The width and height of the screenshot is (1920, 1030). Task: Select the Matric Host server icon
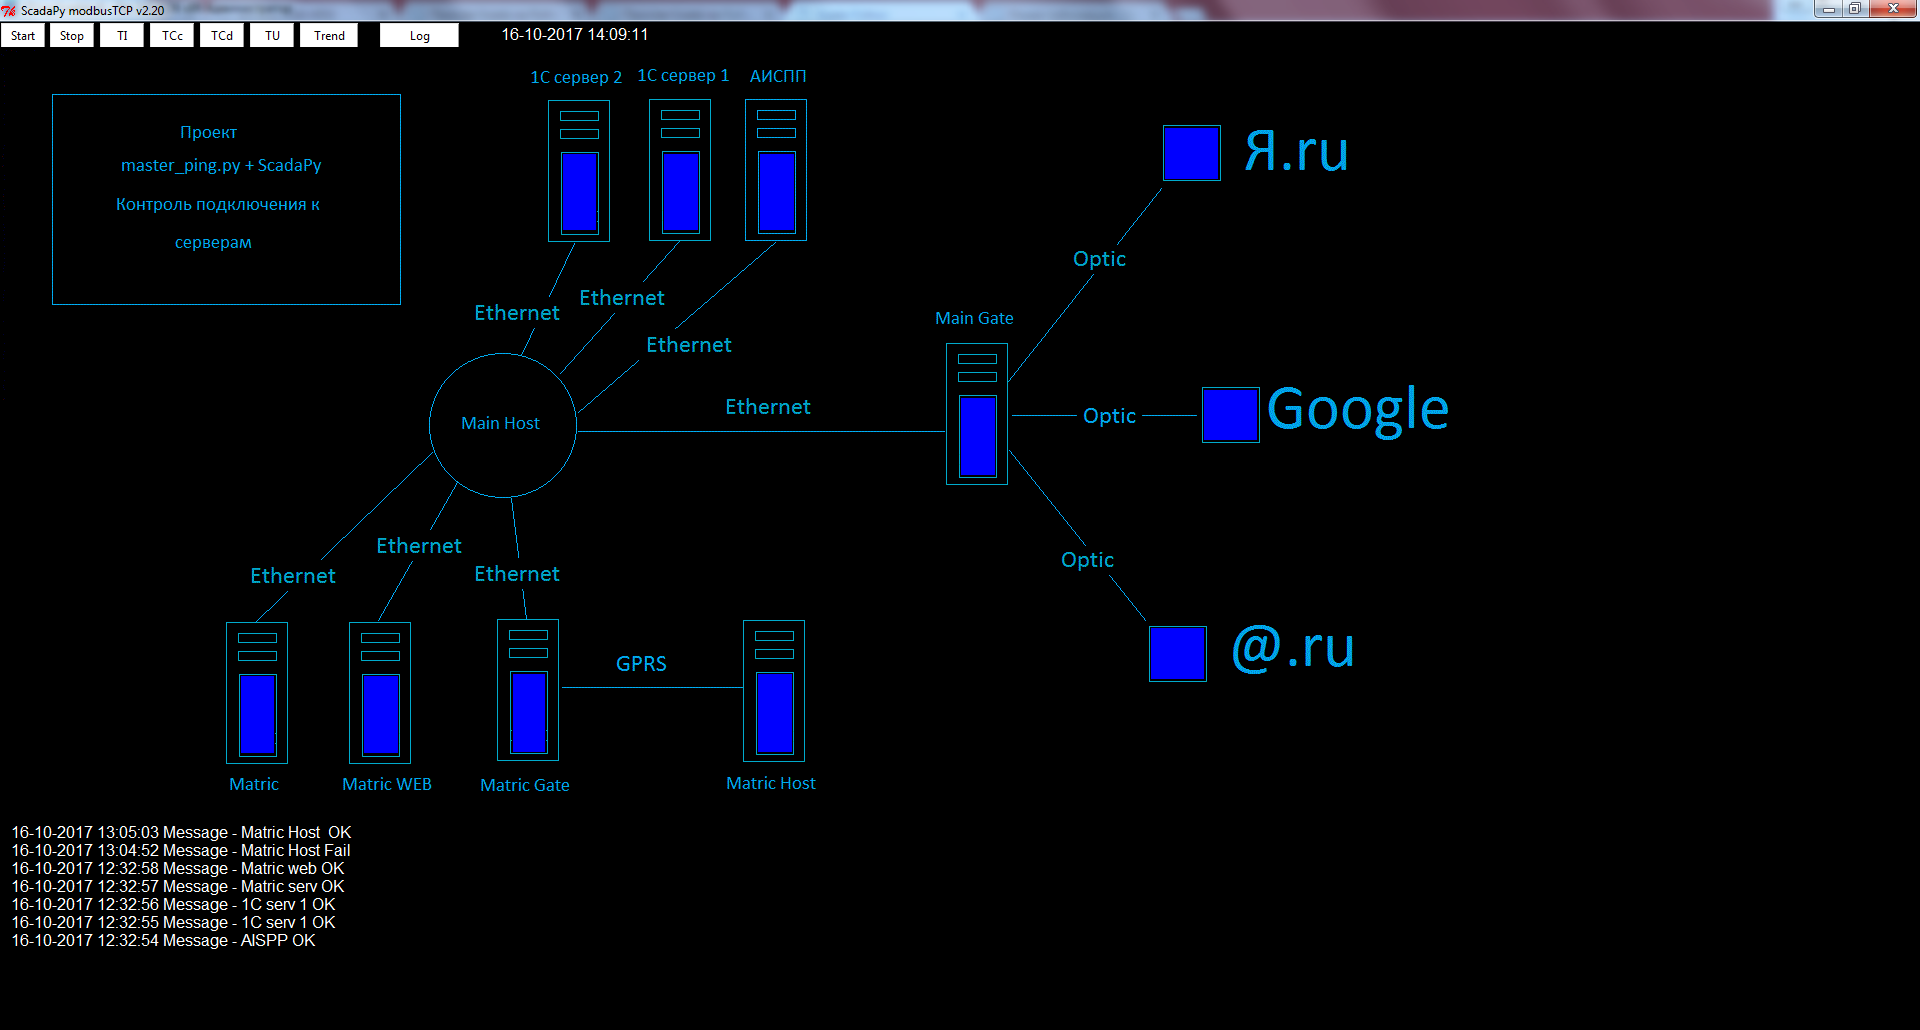coord(774,691)
